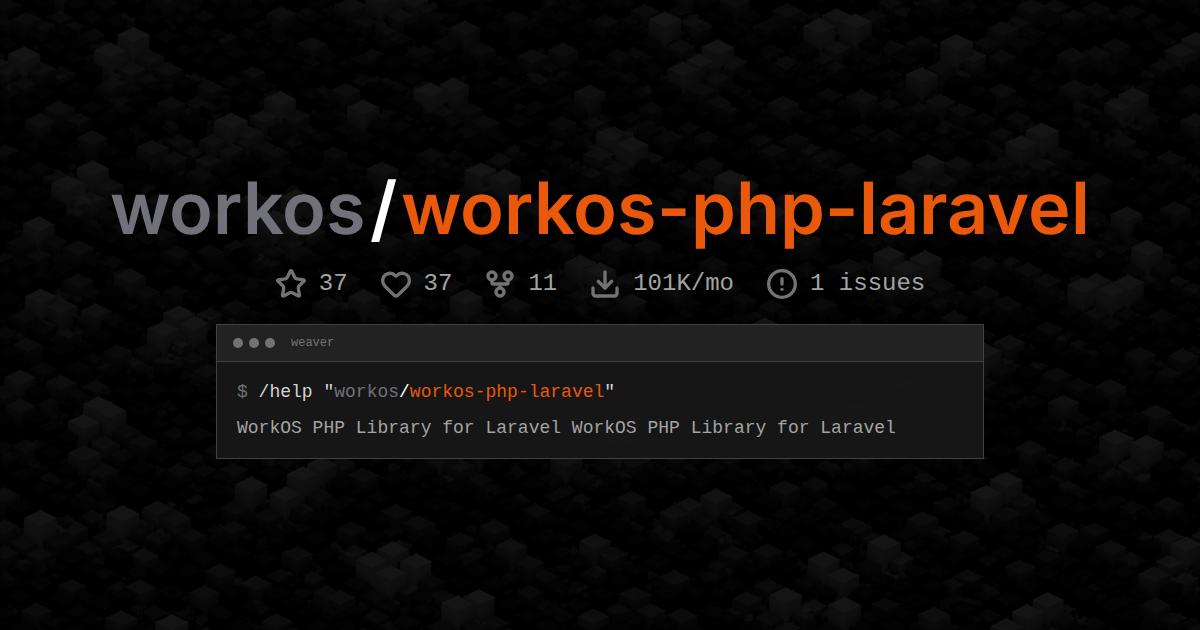
Task: Click the fork count '11'
Action: coord(542,283)
